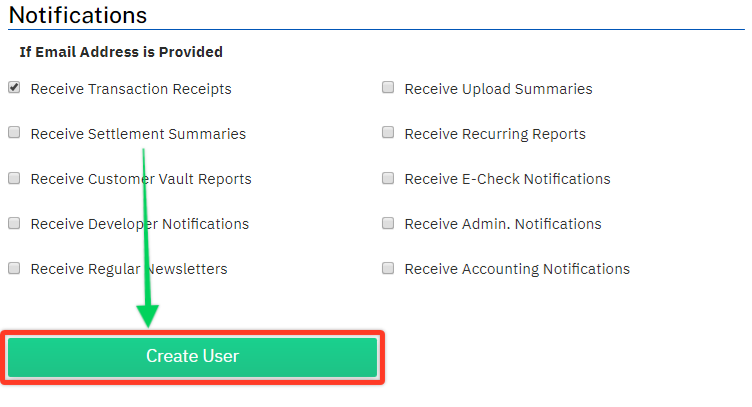Viewport: 752px width, 407px height.
Task: Enable the Receive Settlement Summaries checkbox
Action: click(14, 133)
